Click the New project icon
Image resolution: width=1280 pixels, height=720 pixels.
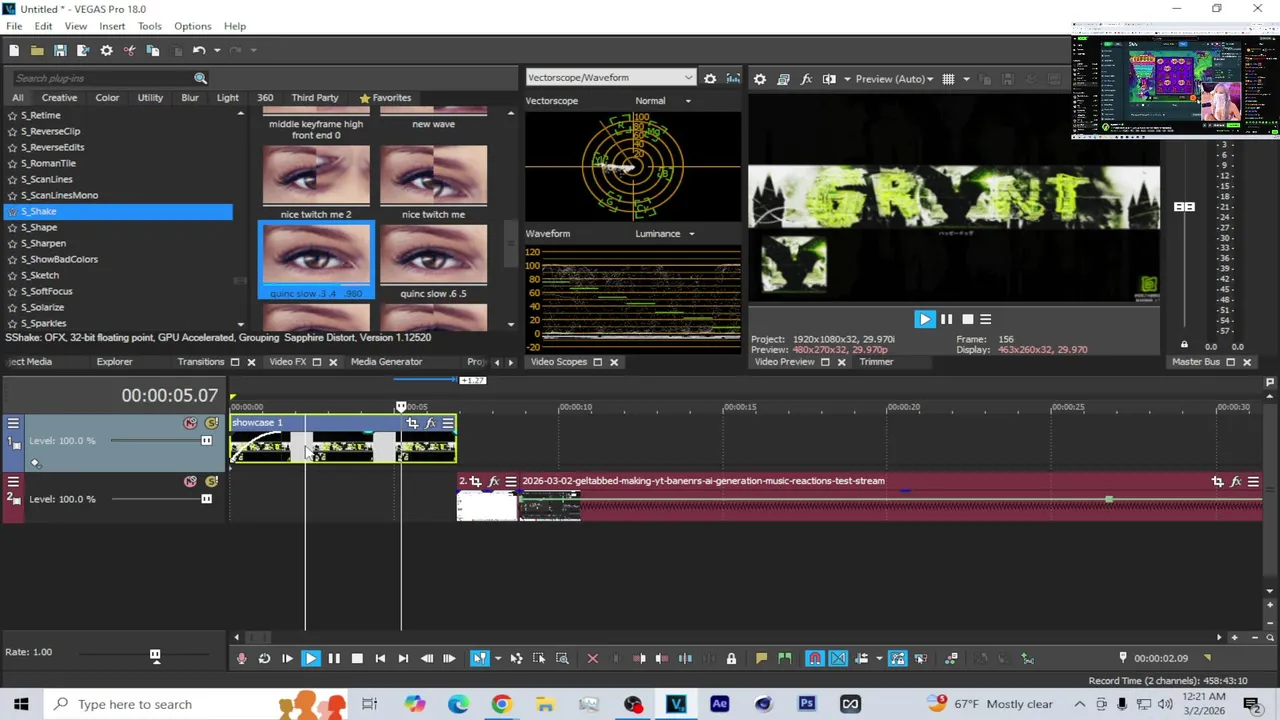click(14, 50)
